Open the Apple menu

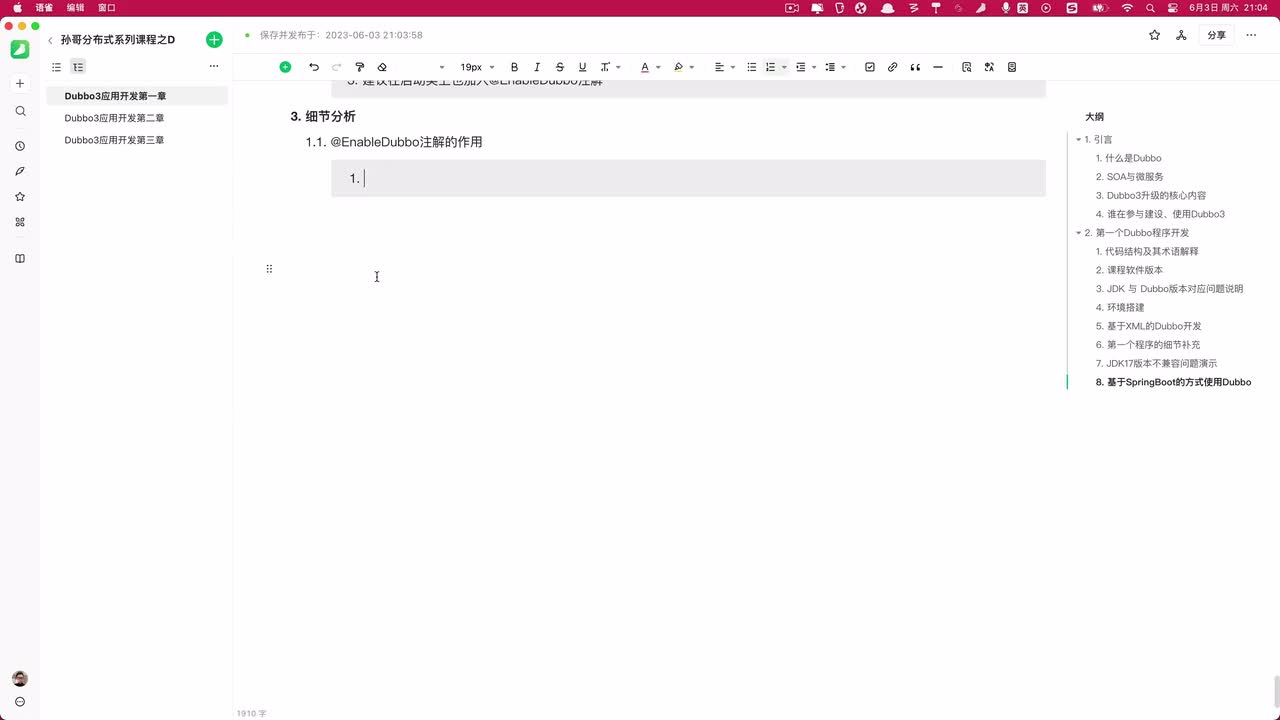pos(17,7)
